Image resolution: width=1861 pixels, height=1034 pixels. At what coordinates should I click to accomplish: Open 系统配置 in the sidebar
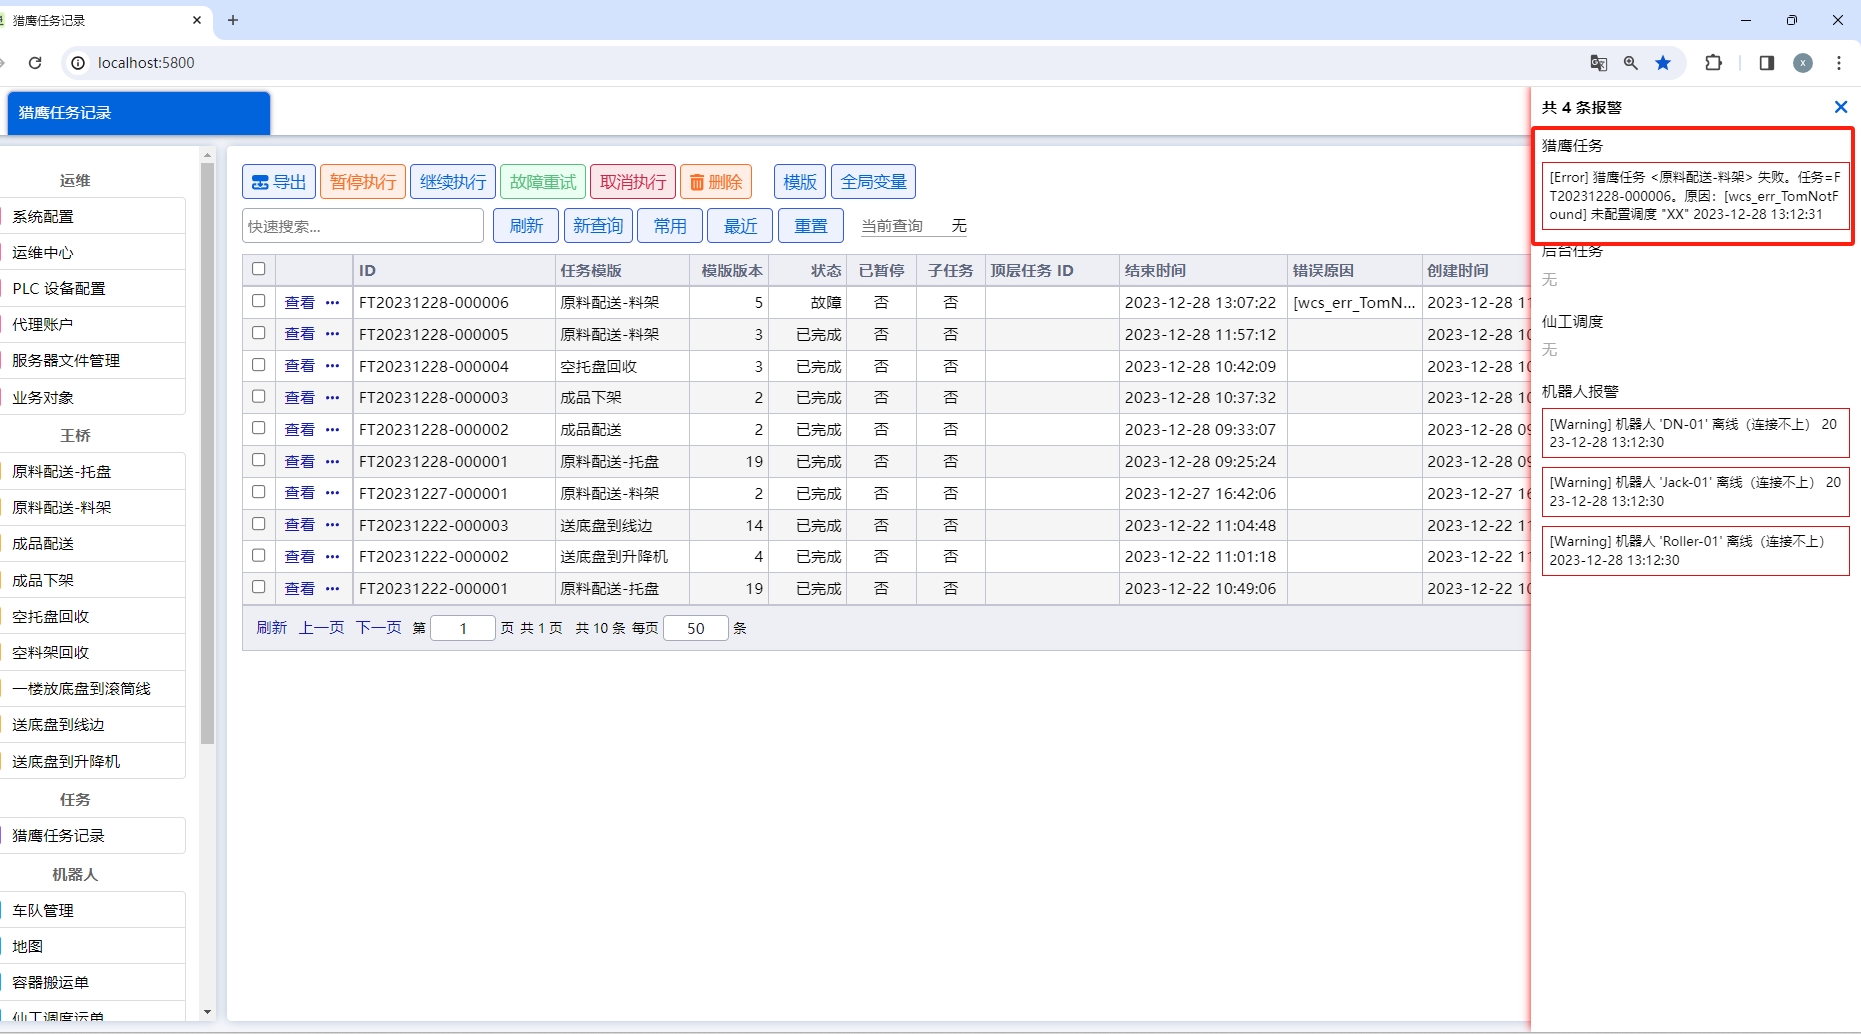[93, 216]
